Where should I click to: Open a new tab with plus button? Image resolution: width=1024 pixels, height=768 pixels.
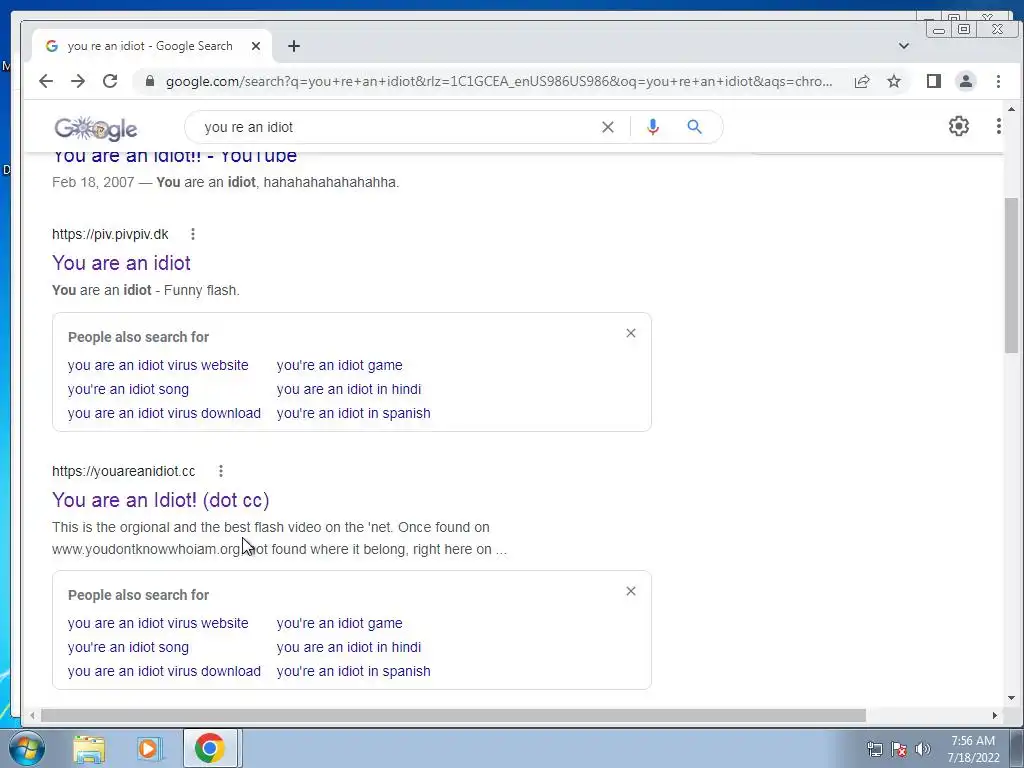point(294,46)
